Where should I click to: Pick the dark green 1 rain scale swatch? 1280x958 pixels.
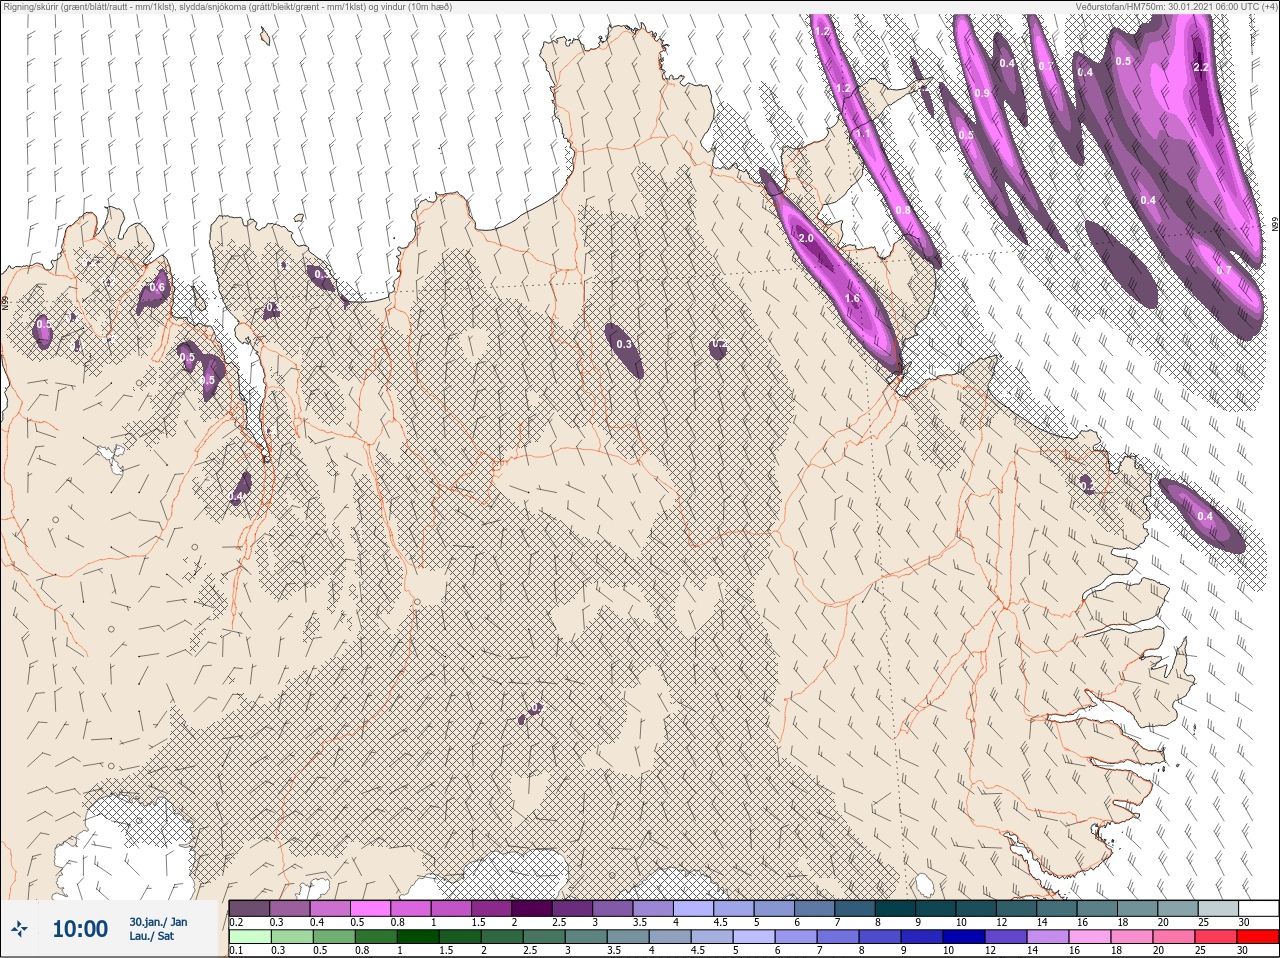(417, 937)
